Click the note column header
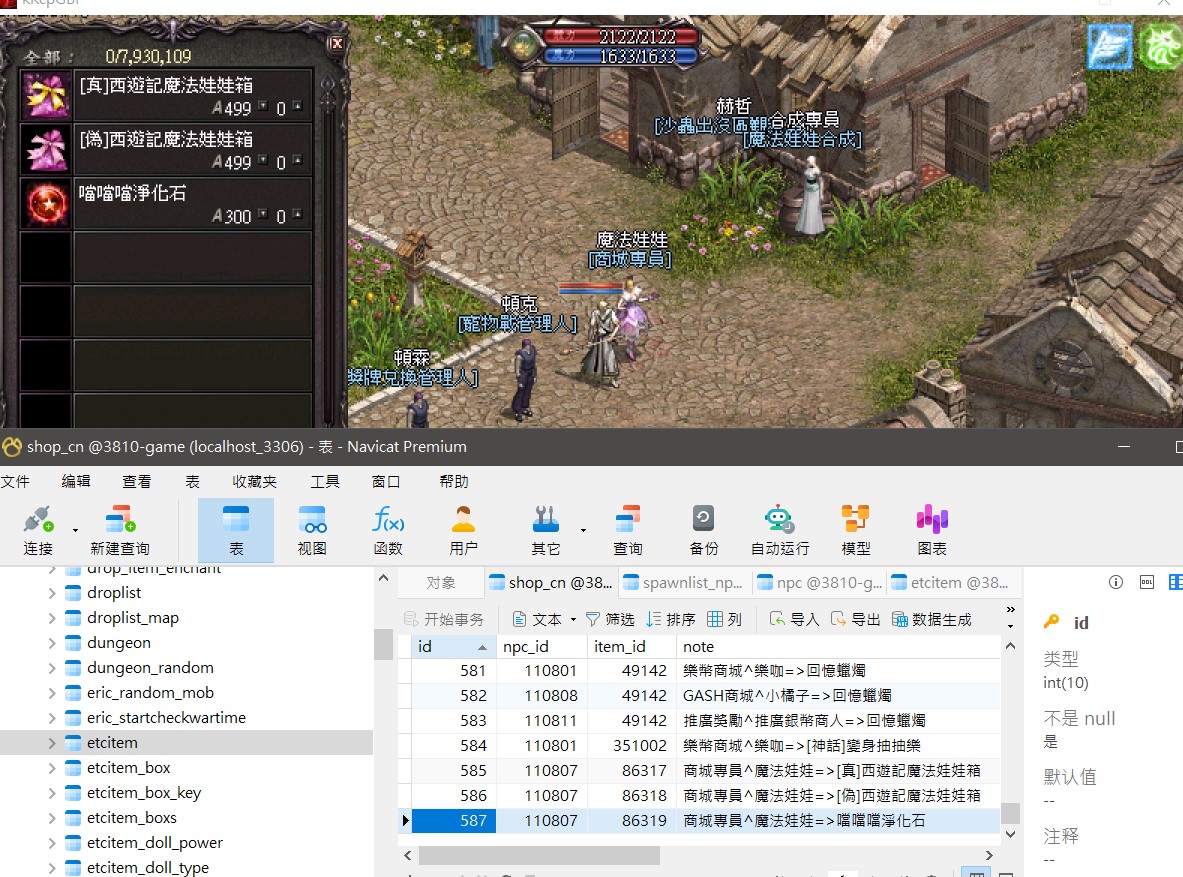Viewport: 1183px width, 877px height. [x=837, y=647]
